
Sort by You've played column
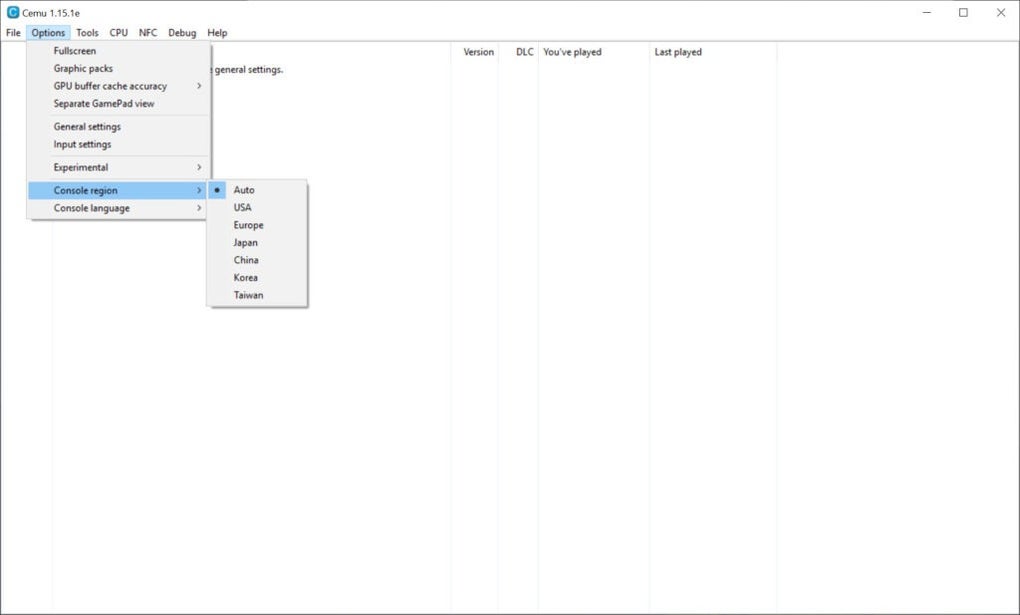click(x=594, y=52)
